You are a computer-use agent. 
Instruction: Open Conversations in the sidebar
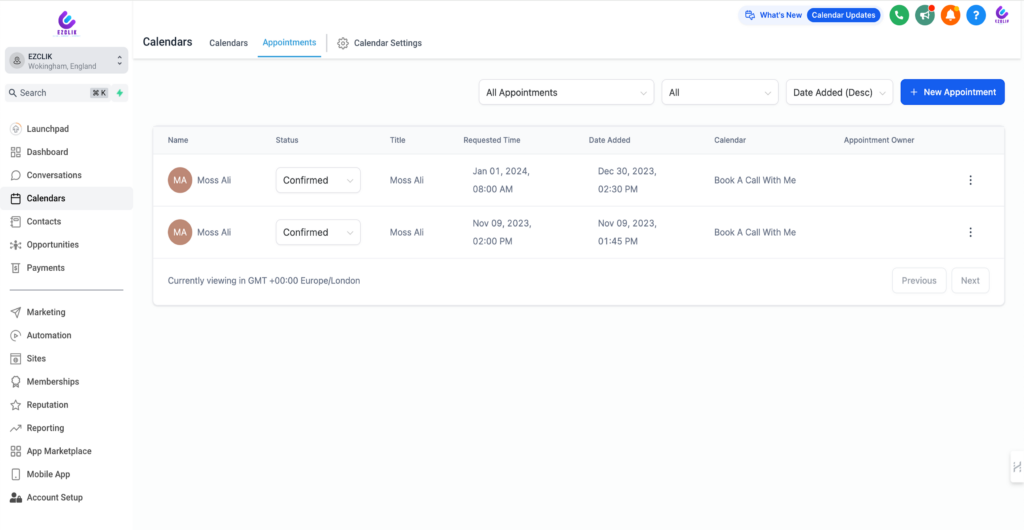[x=54, y=175]
